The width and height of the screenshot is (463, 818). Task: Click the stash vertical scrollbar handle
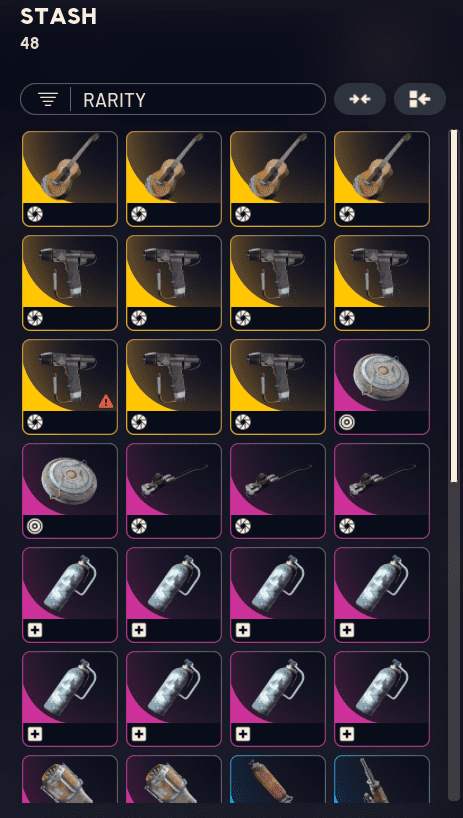(x=454, y=306)
